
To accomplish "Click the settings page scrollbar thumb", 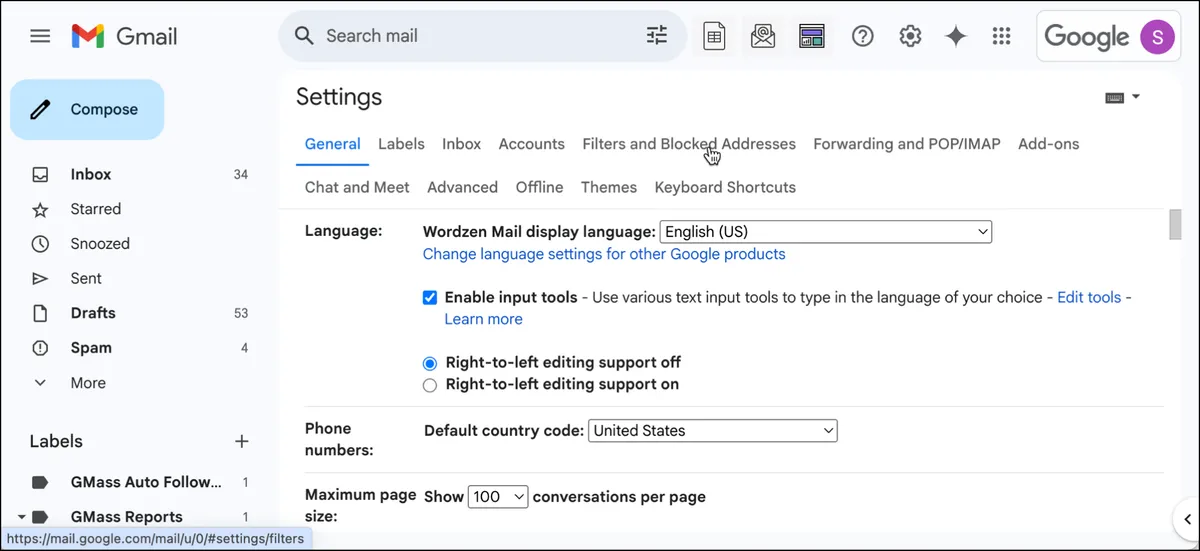I will 1175,225.
